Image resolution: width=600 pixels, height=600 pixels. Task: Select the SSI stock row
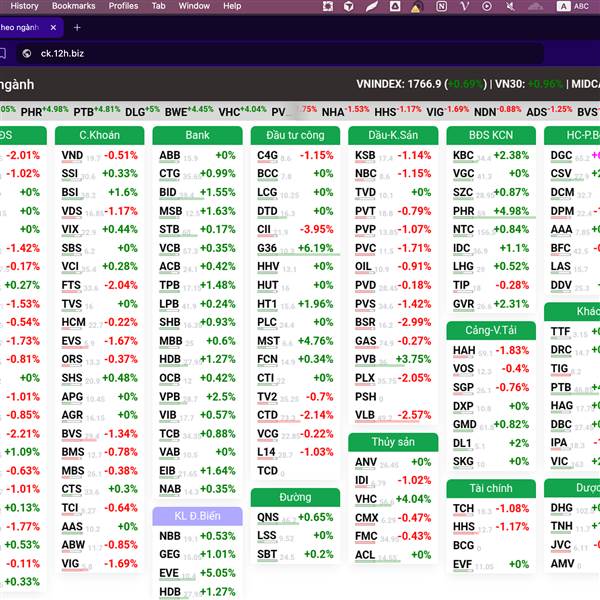click(x=99, y=174)
